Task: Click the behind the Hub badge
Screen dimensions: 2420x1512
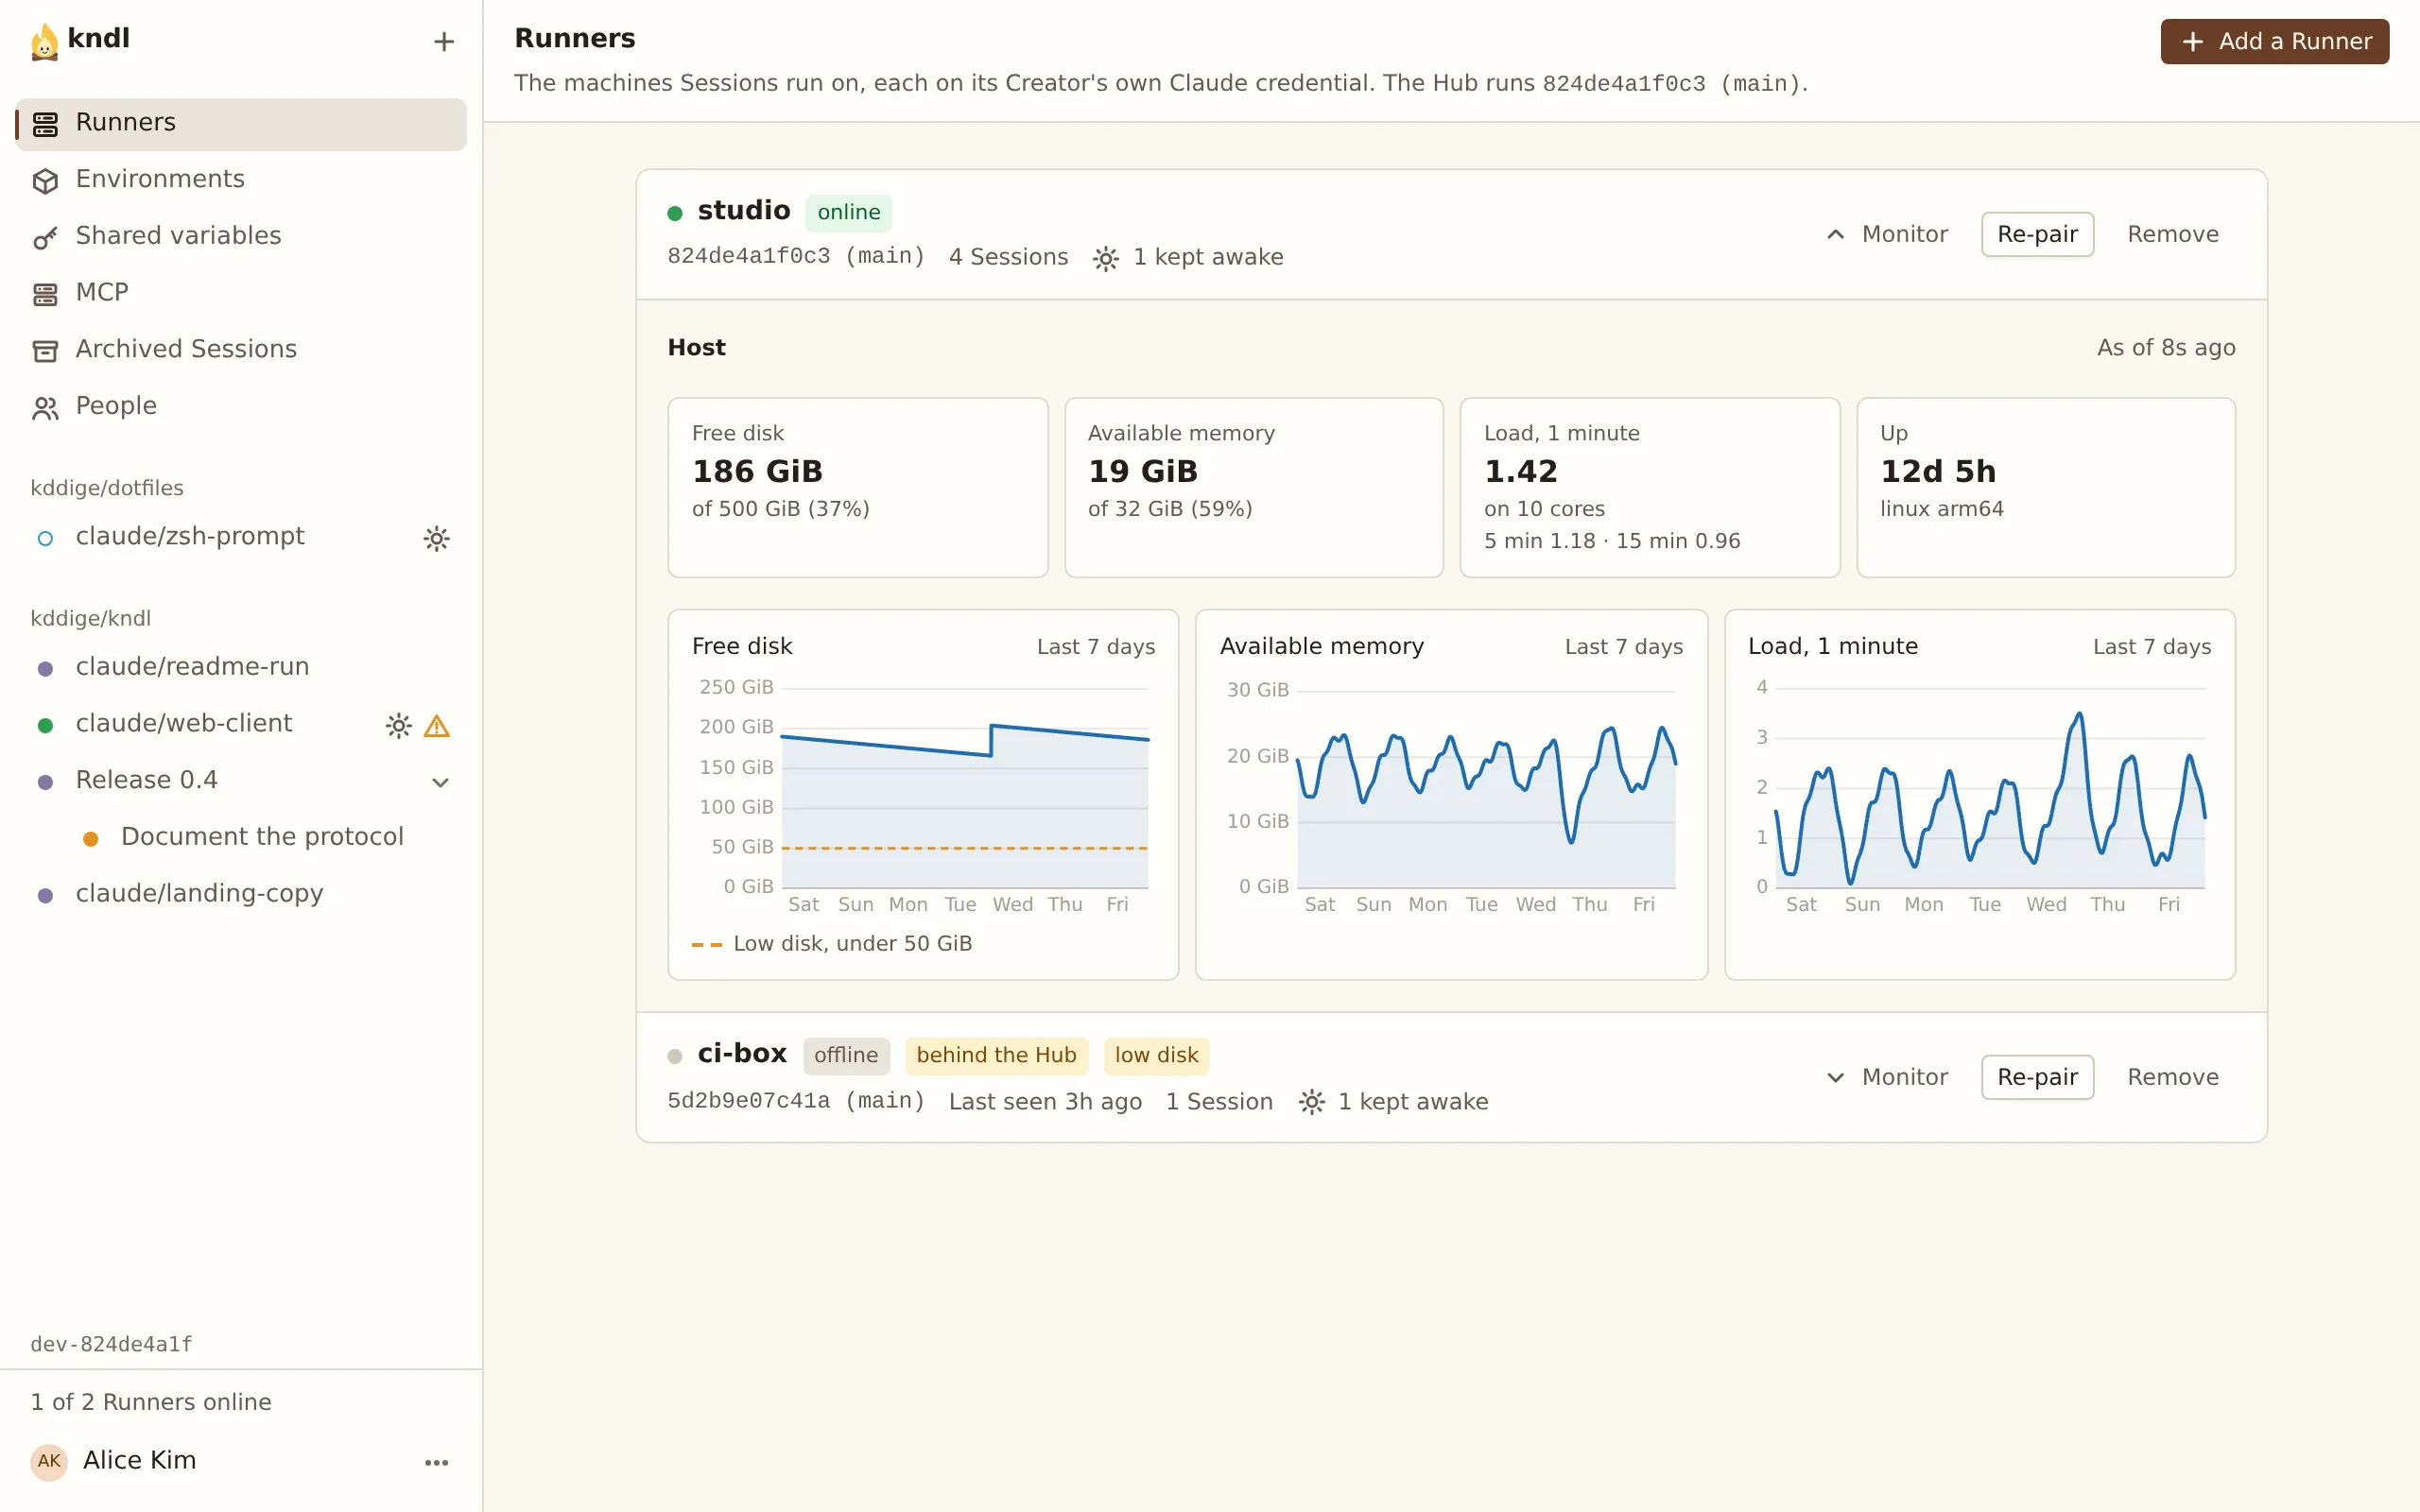Action: pos(996,1055)
